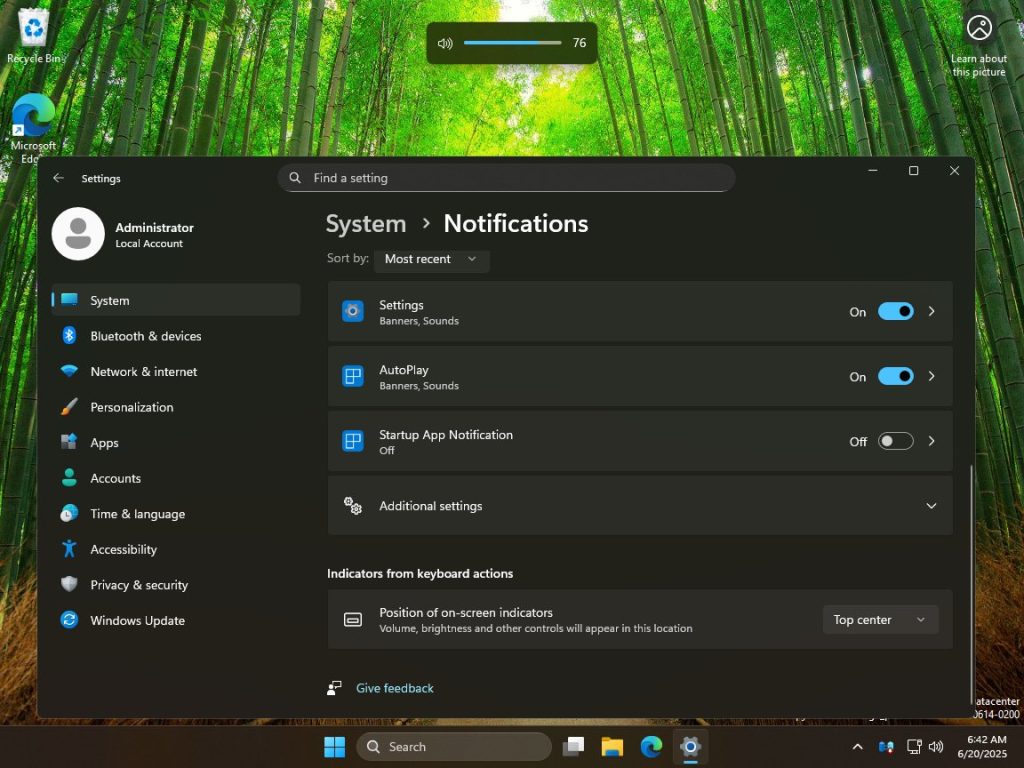Select Time & language from the sidebar
The width and height of the screenshot is (1024, 768).
coord(135,513)
